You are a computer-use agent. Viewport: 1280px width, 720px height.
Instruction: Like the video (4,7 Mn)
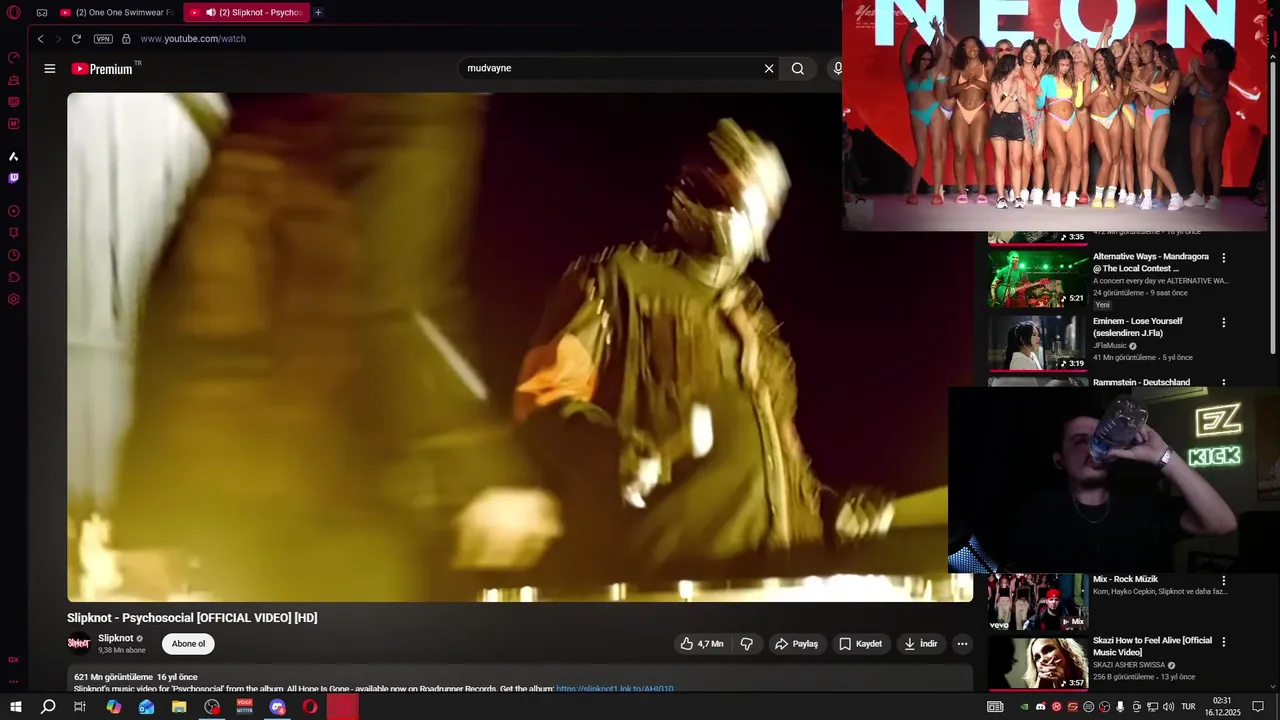coord(702,644)
